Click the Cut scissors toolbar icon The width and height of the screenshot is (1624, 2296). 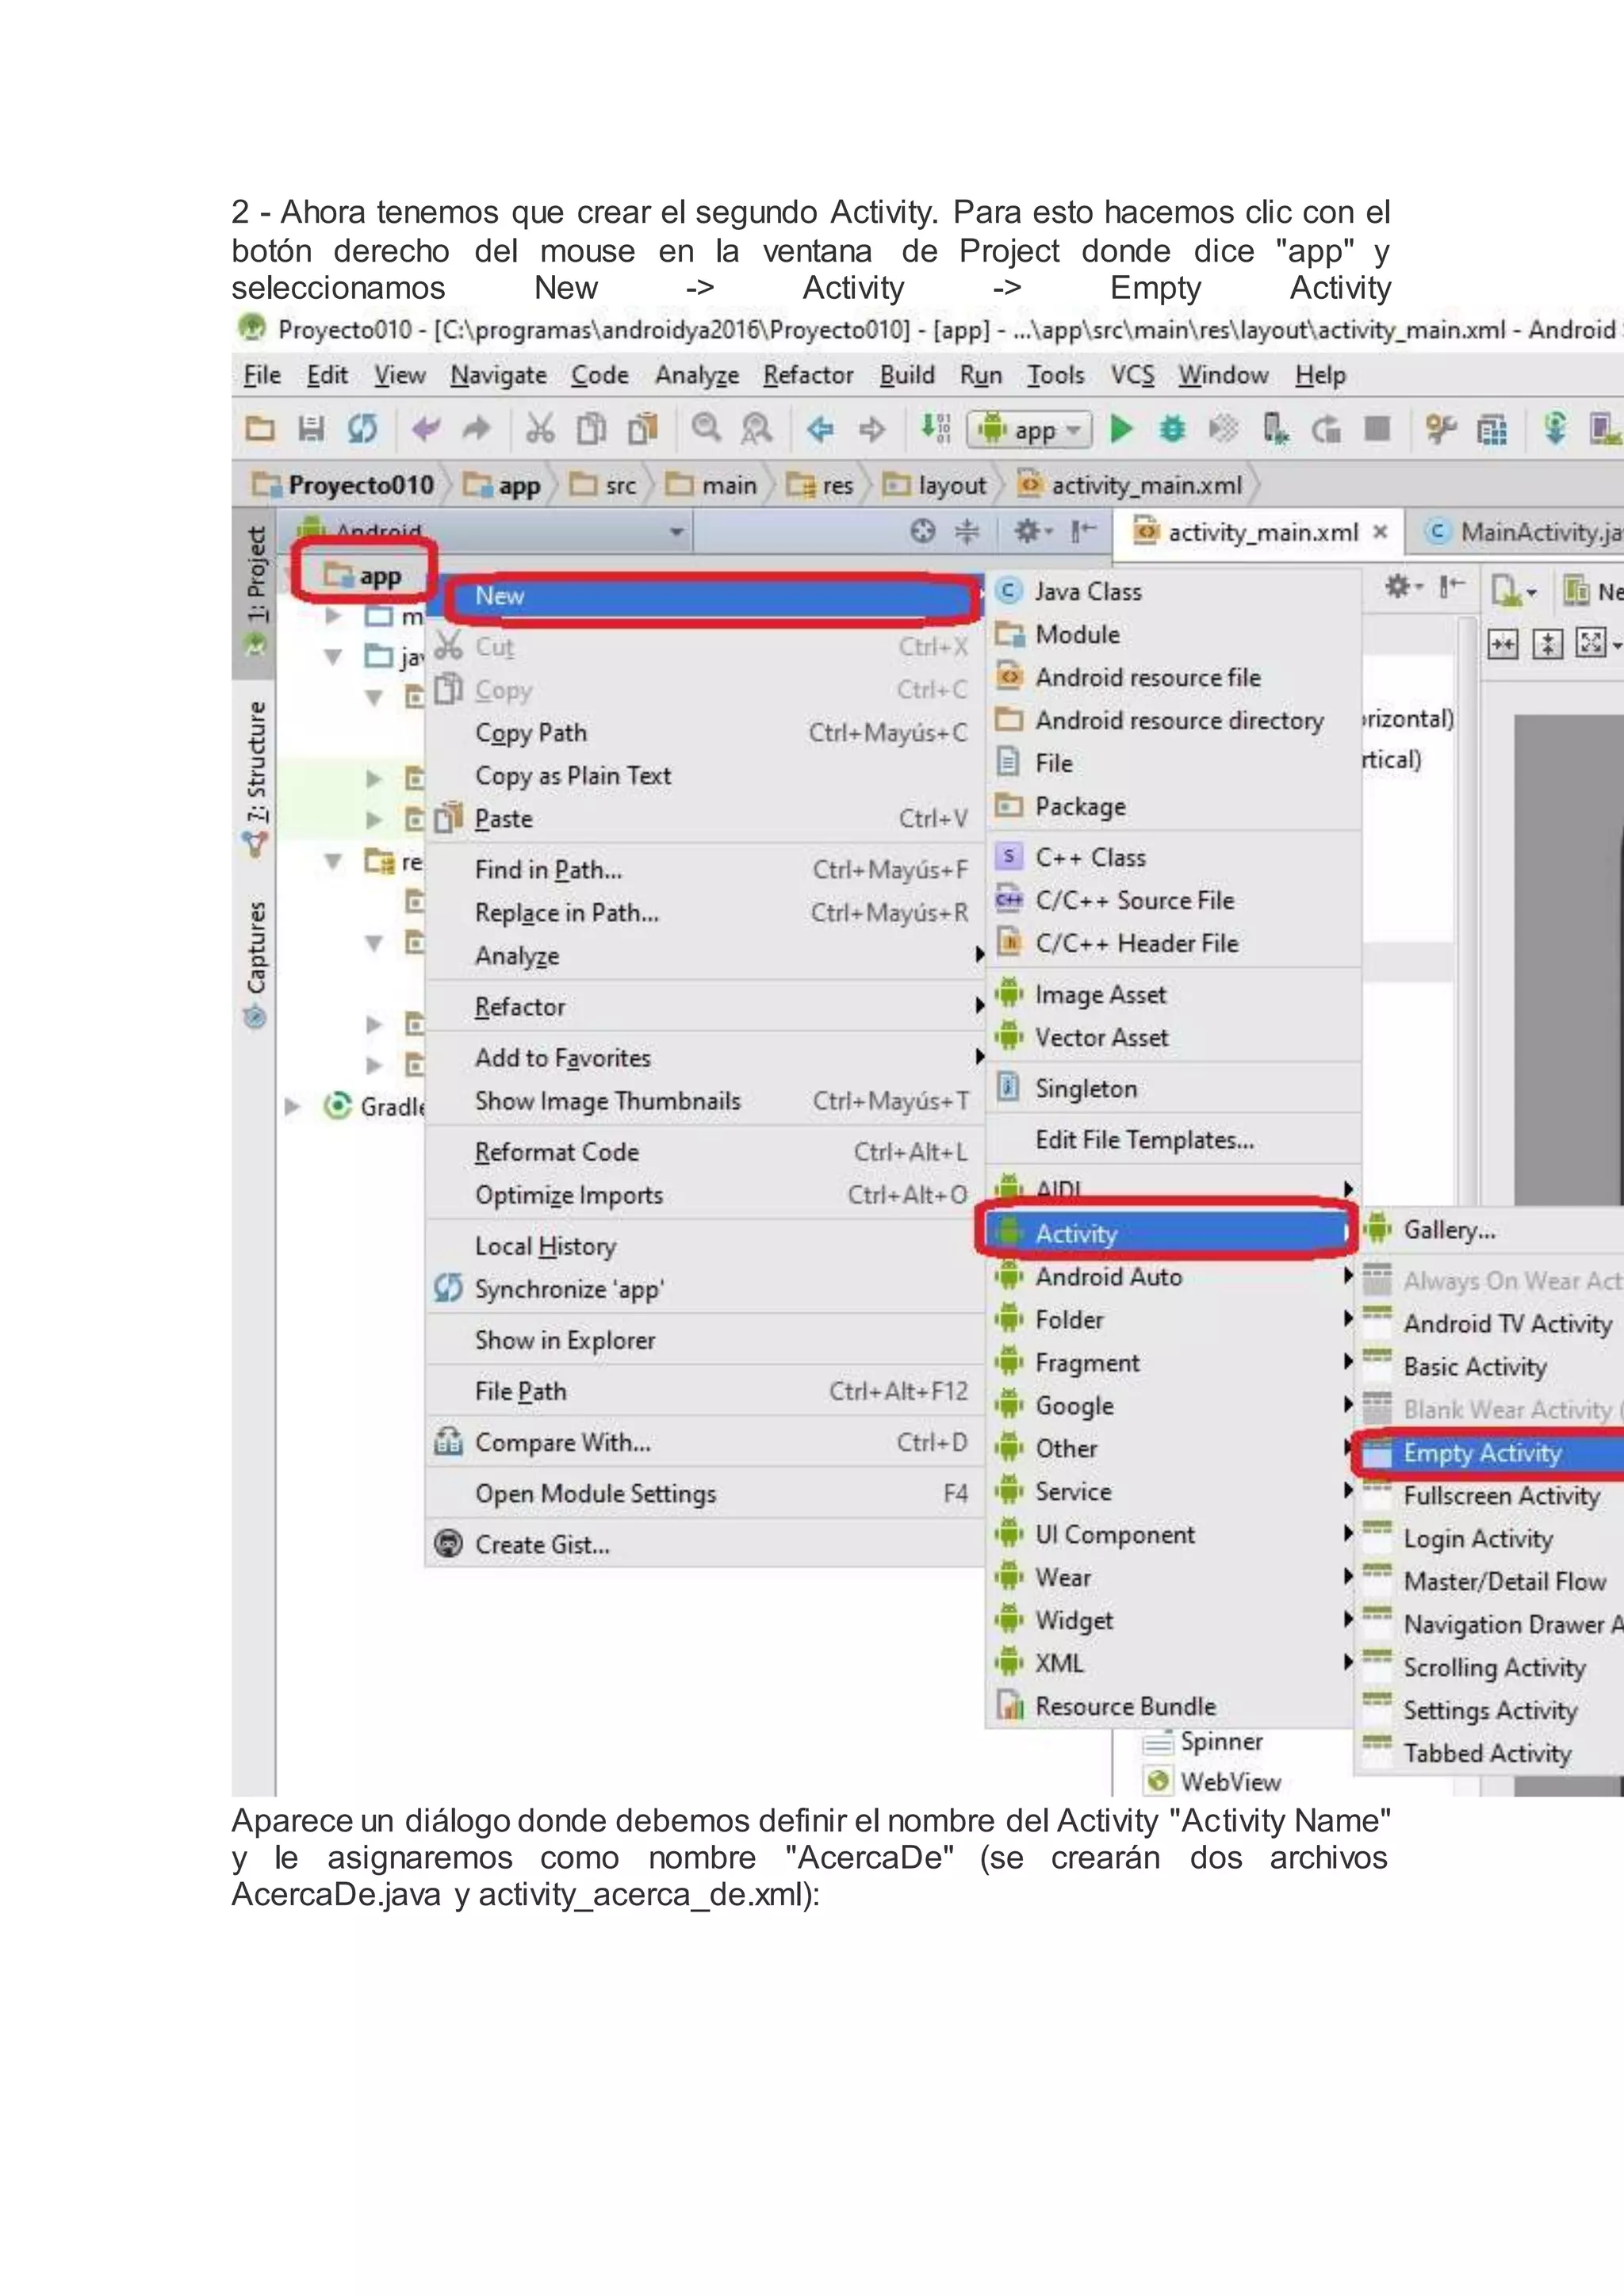[540, 430]
